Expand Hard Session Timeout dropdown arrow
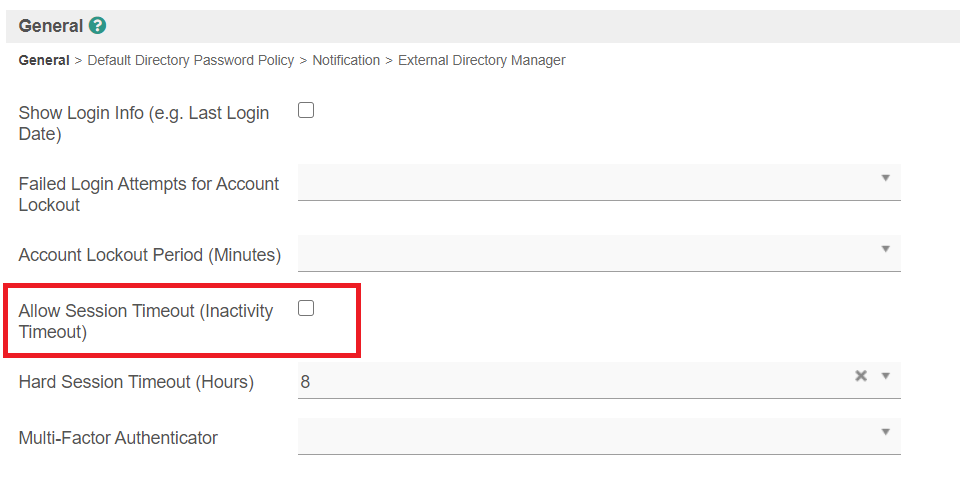Viewport: 960px width, 495px height. 885,376
